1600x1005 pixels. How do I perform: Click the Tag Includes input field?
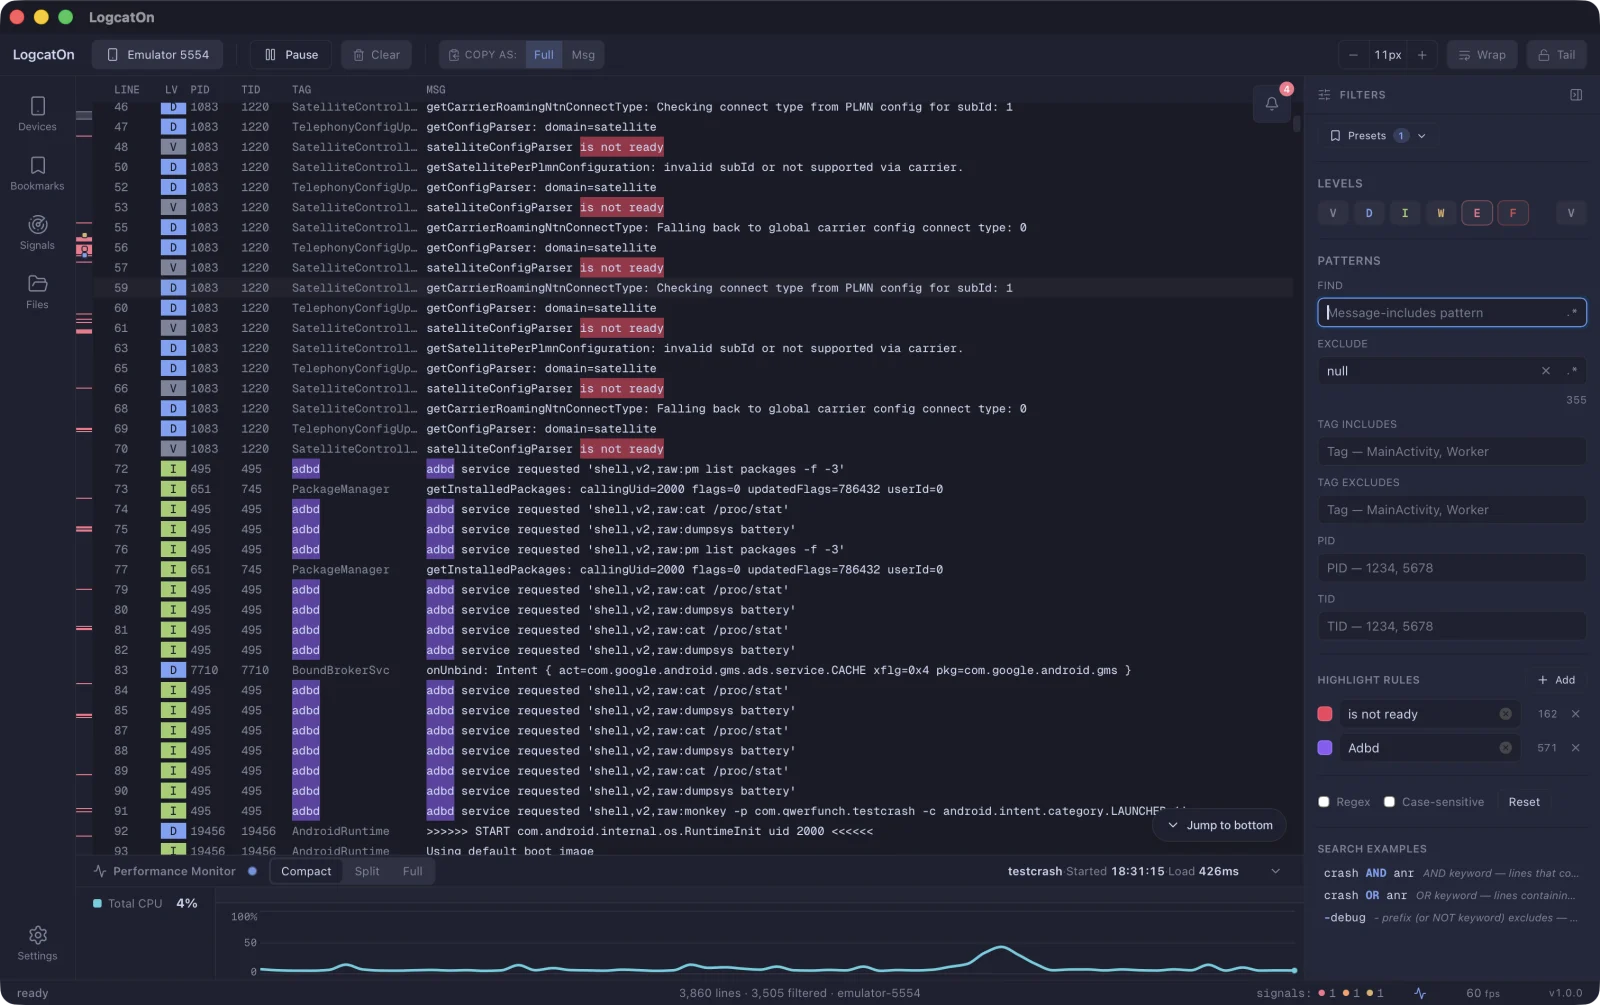[x=1452, y=452]
